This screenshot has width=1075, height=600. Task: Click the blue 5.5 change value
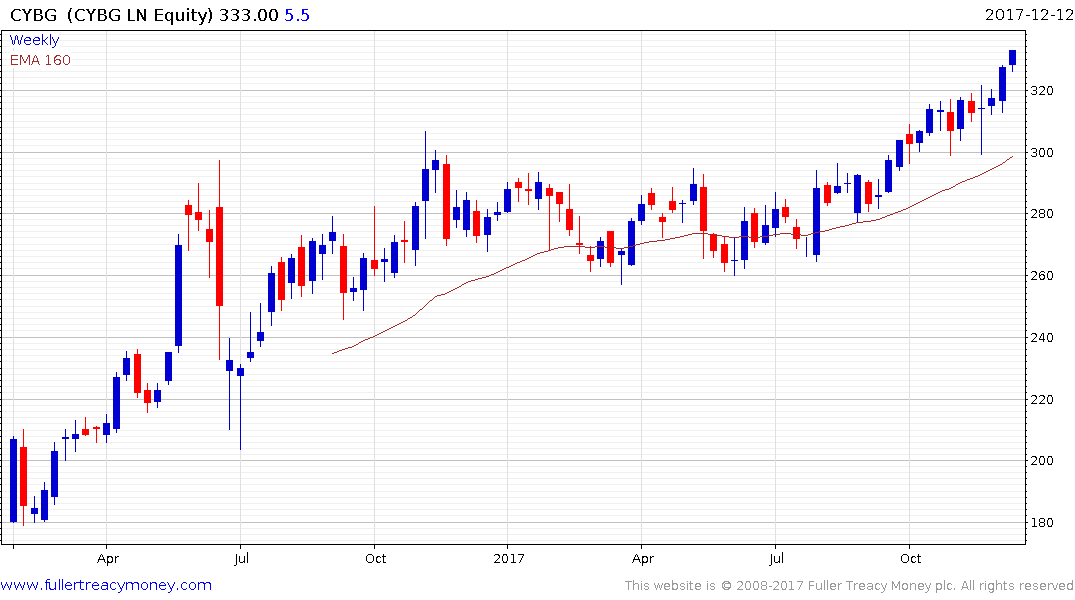[297, 15]
